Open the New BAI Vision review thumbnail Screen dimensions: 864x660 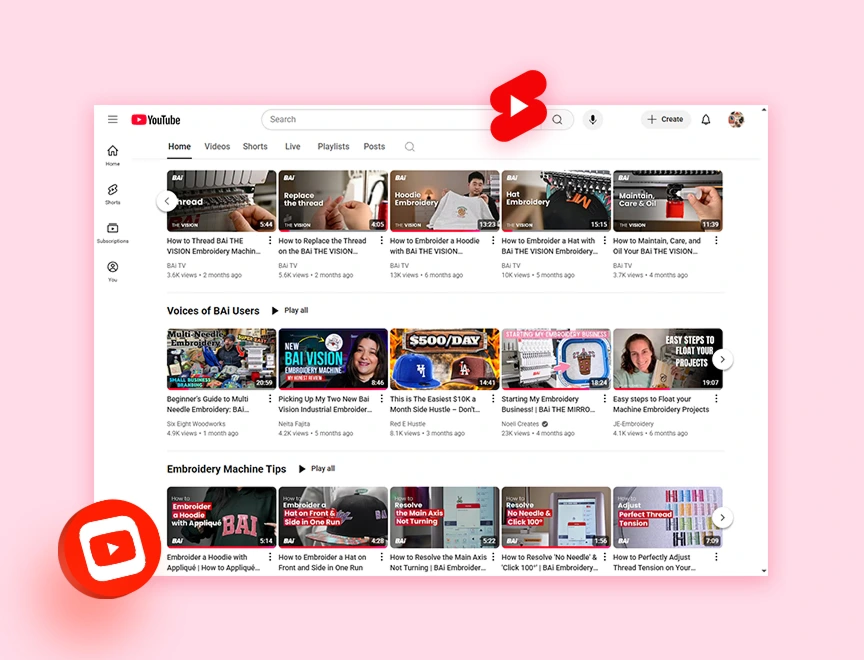[x=333, y=359]
